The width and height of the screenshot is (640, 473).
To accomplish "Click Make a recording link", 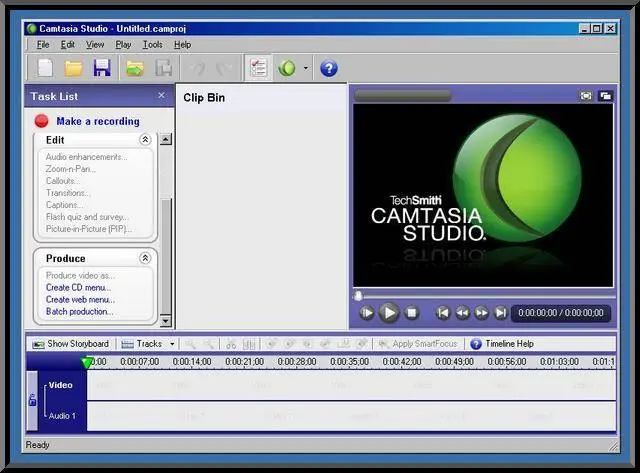I will pos(98,121).
